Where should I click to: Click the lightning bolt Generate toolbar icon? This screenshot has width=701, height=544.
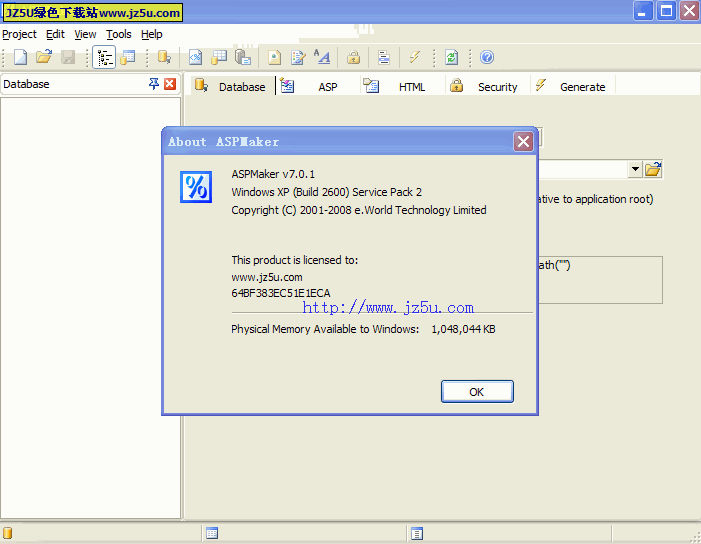[x=415, y=57]
